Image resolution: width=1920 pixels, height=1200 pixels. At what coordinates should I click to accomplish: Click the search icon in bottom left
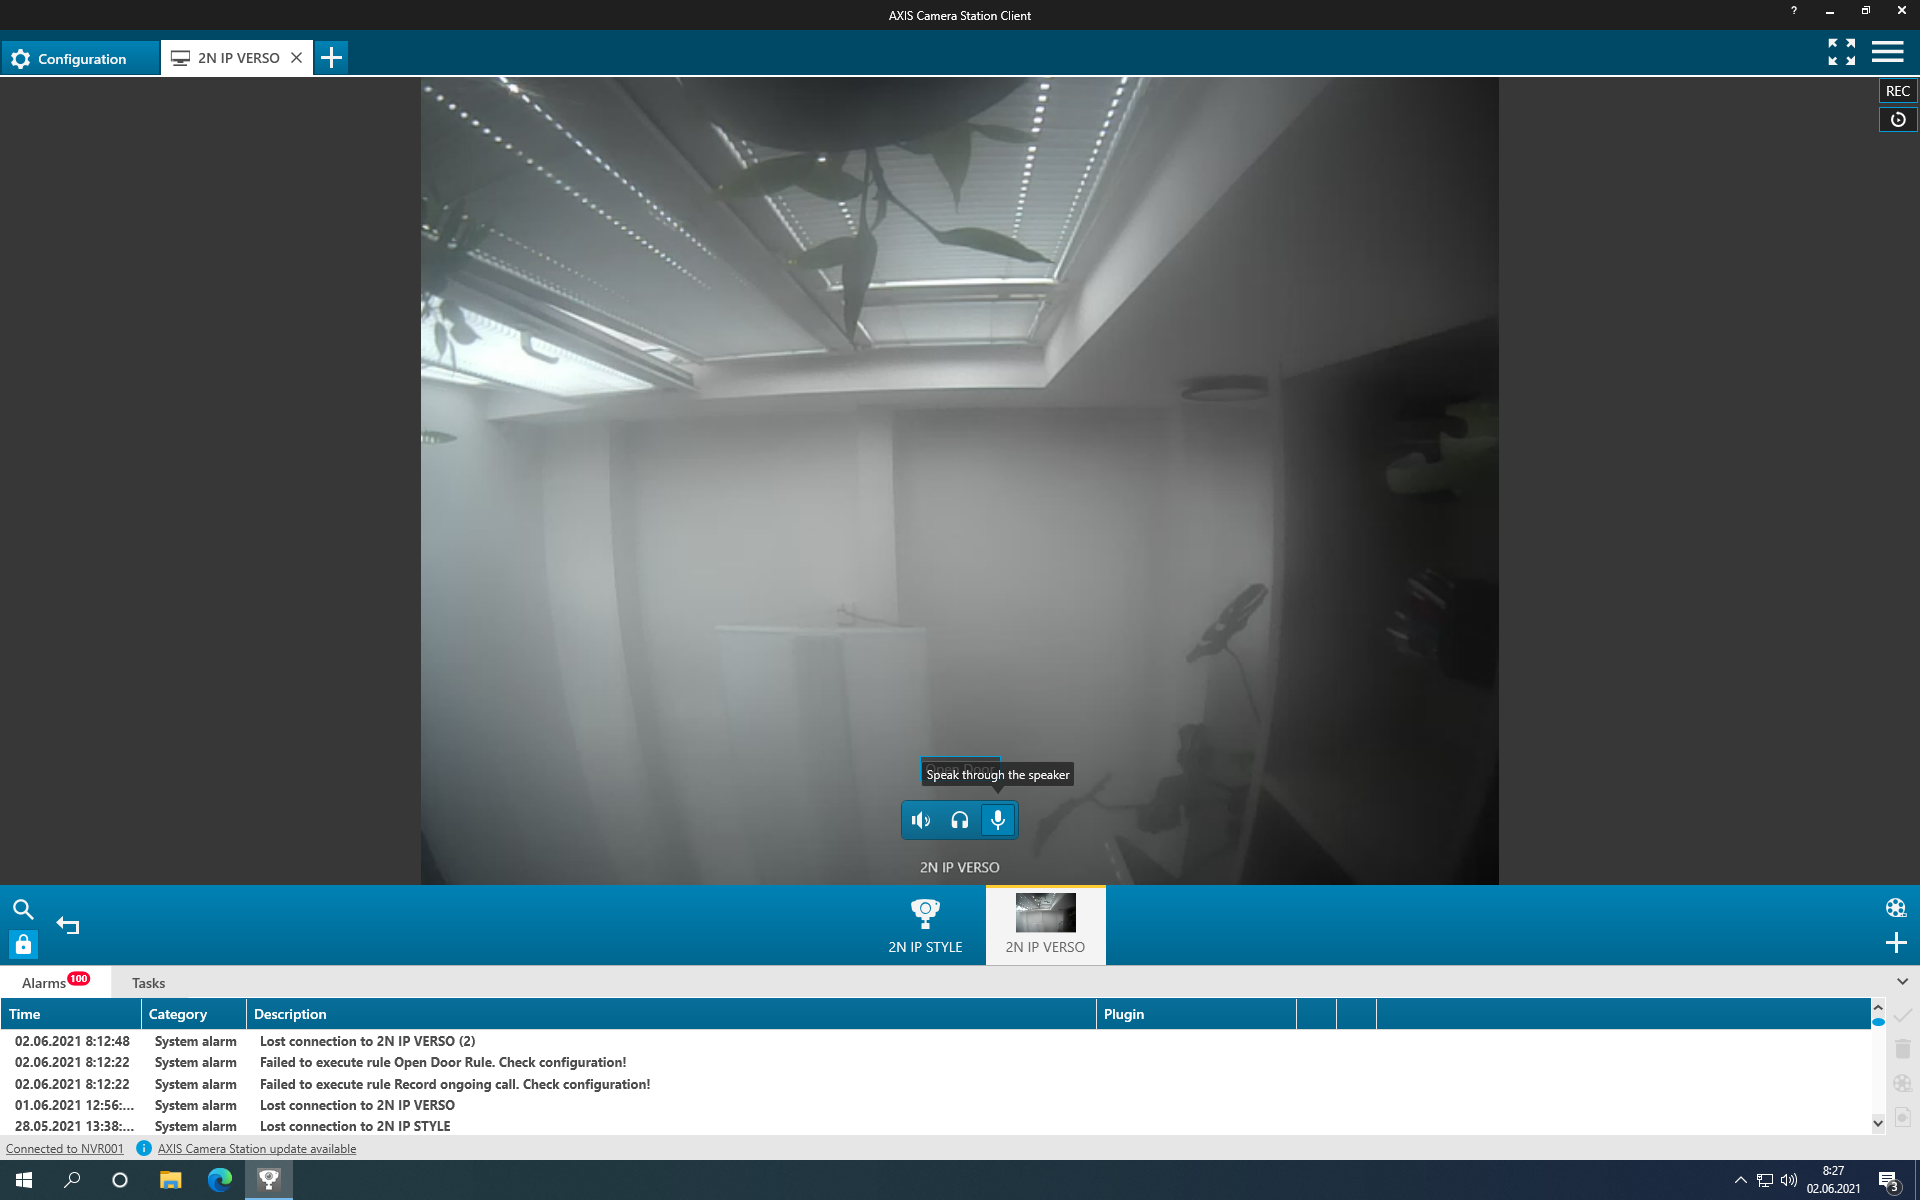(x=23, y=908)
